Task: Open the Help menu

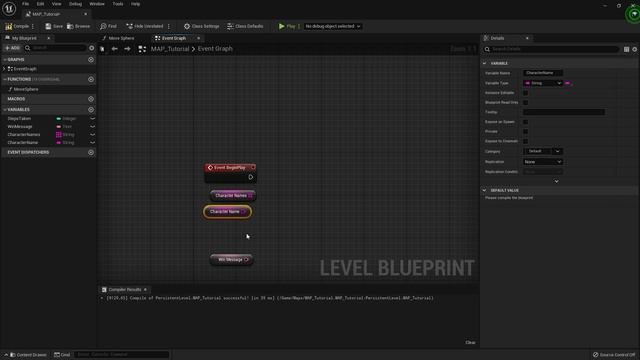Action: (x=135, y=4)
